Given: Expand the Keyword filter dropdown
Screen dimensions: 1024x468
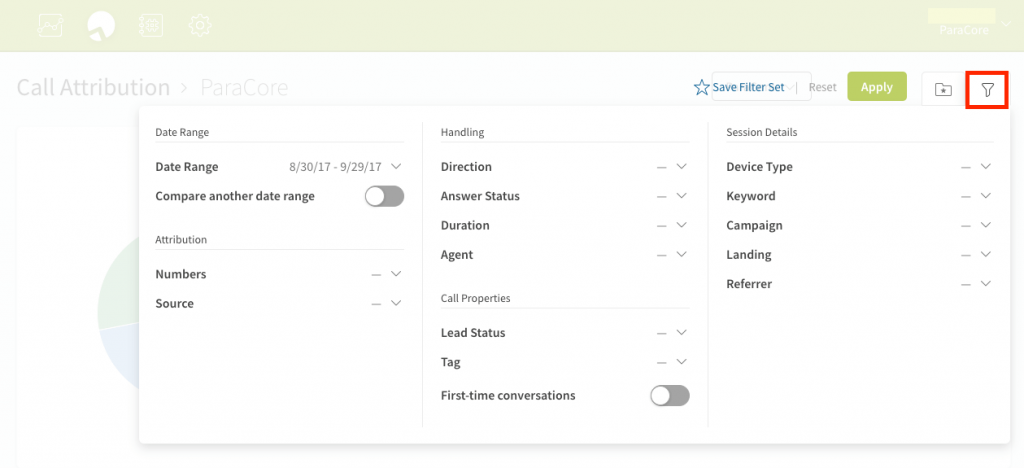Looking at the screenshot, I should tap(986, 196).
